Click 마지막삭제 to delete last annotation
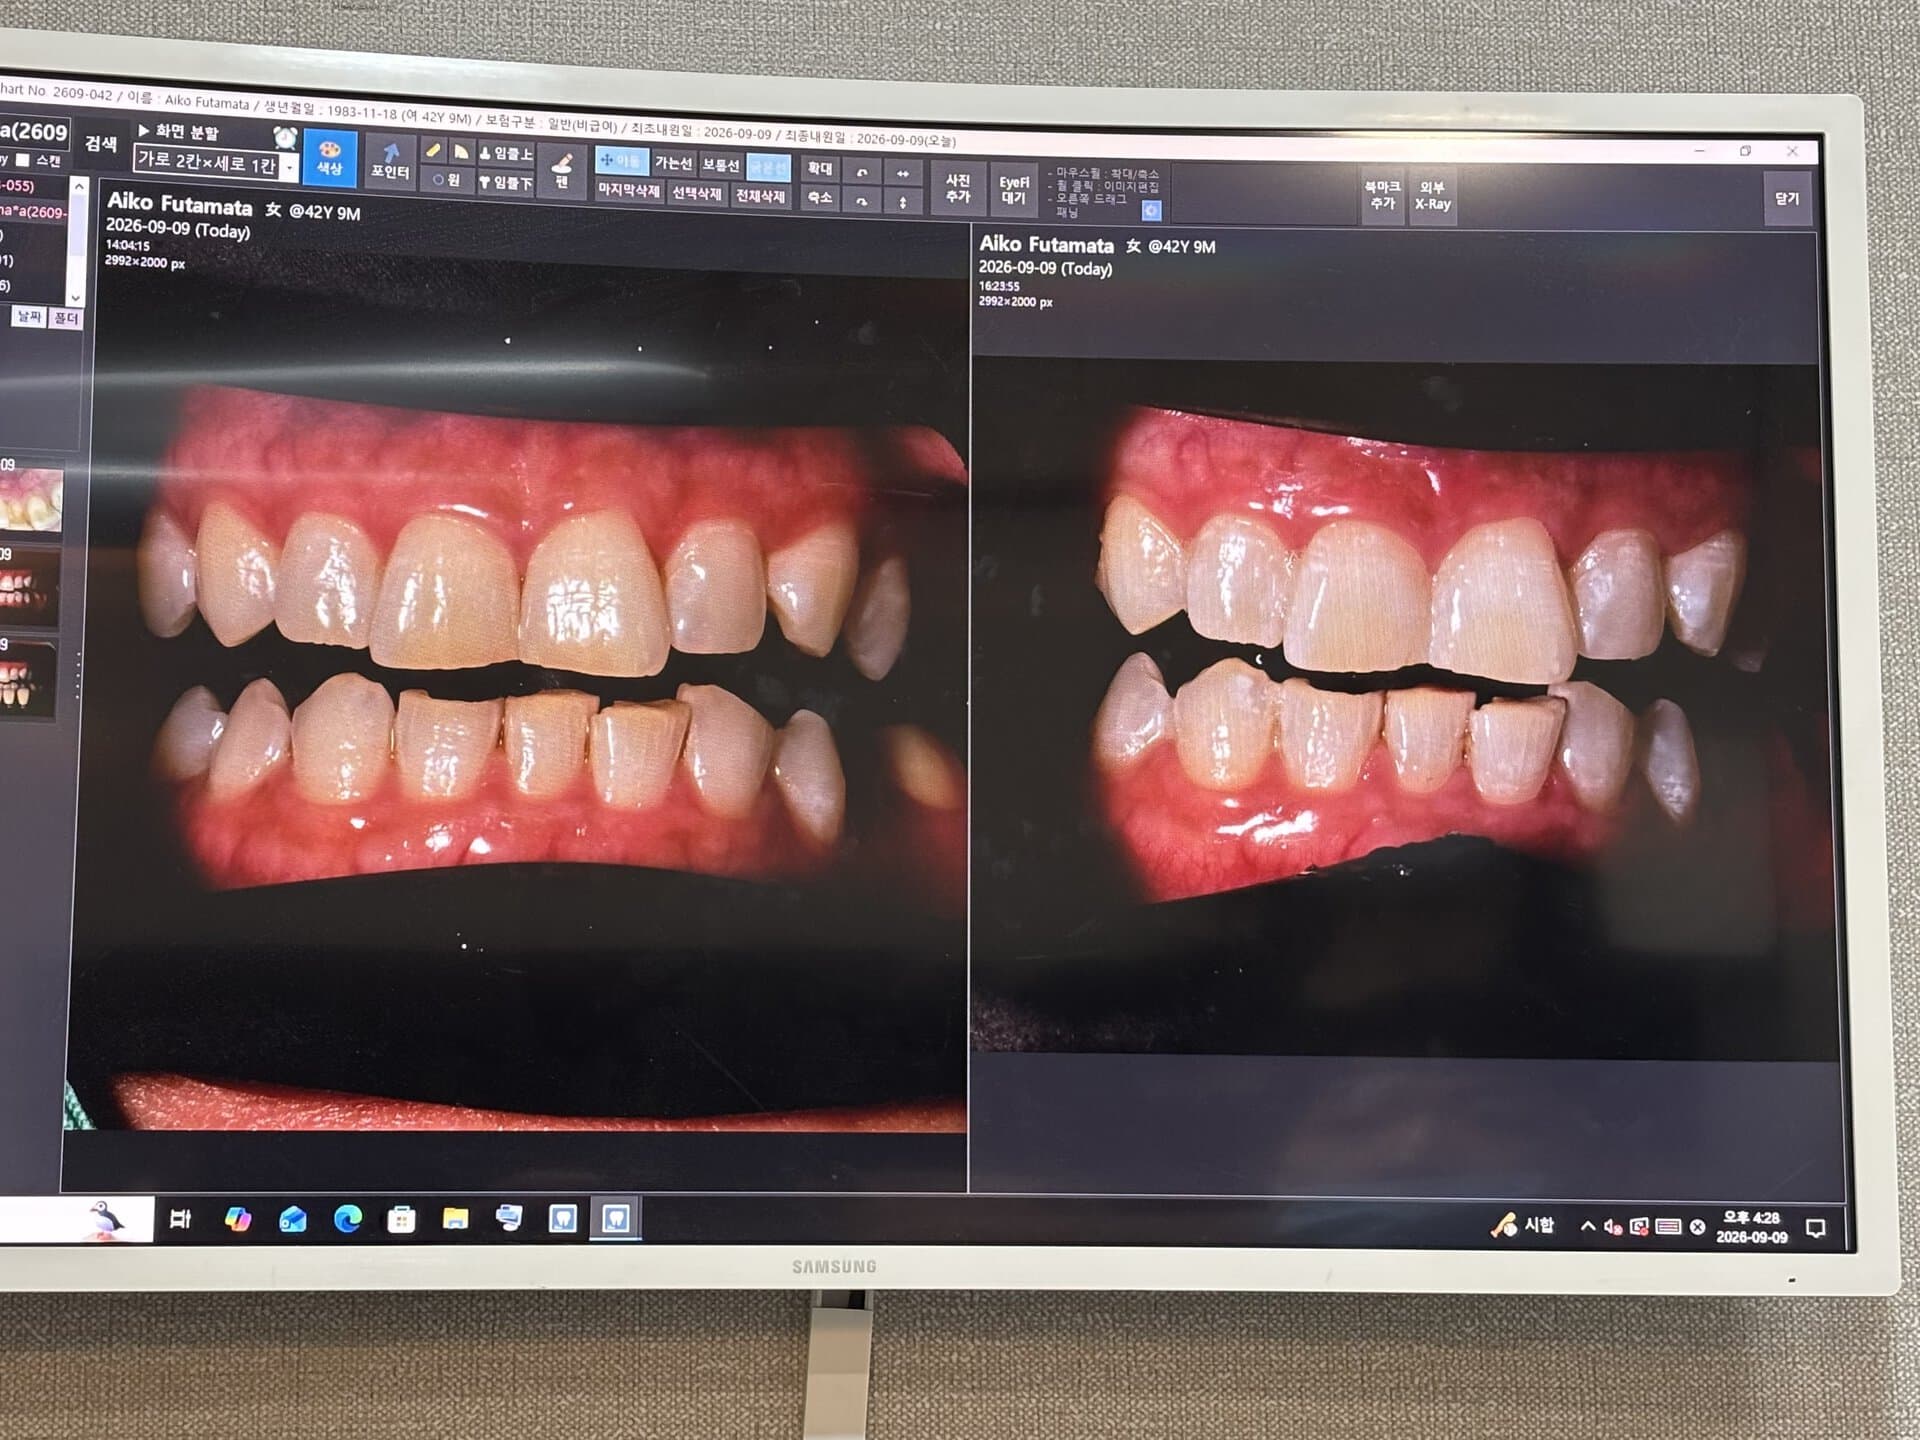1920x1440 pixels. point(628,190)
